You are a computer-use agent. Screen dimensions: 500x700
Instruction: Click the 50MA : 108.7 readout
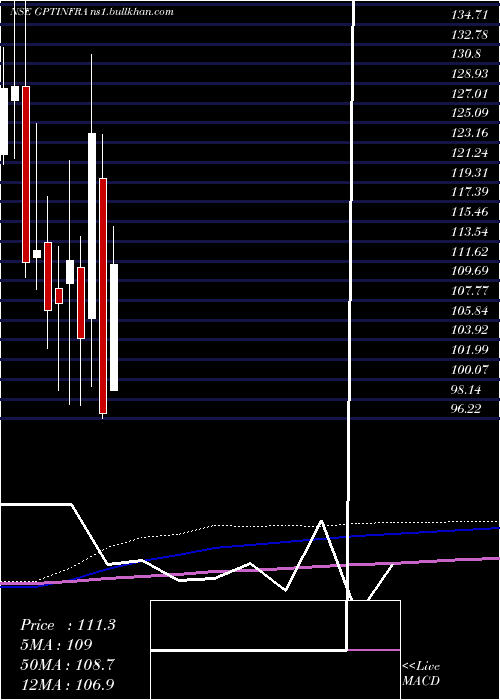pos(67,664)
